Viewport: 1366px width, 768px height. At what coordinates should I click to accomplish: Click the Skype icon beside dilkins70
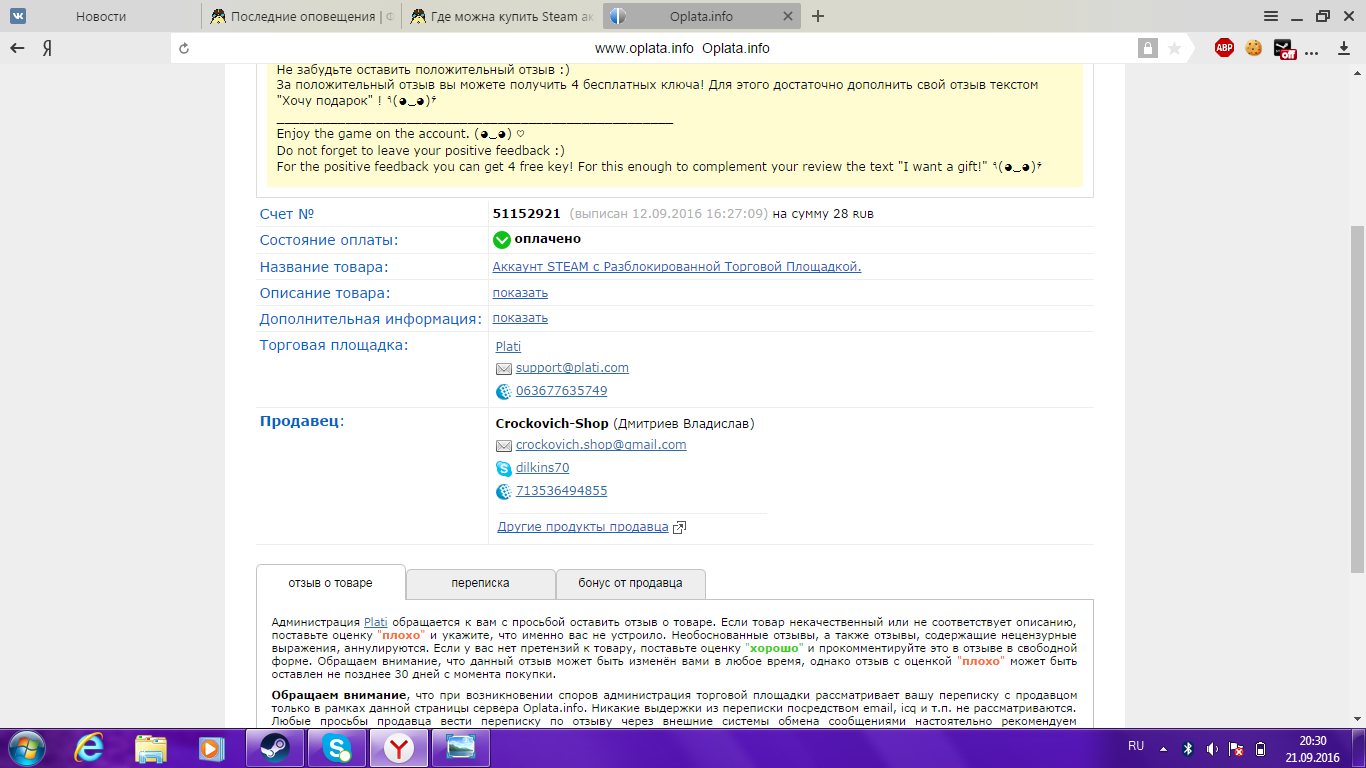click(x=504, y=469)
